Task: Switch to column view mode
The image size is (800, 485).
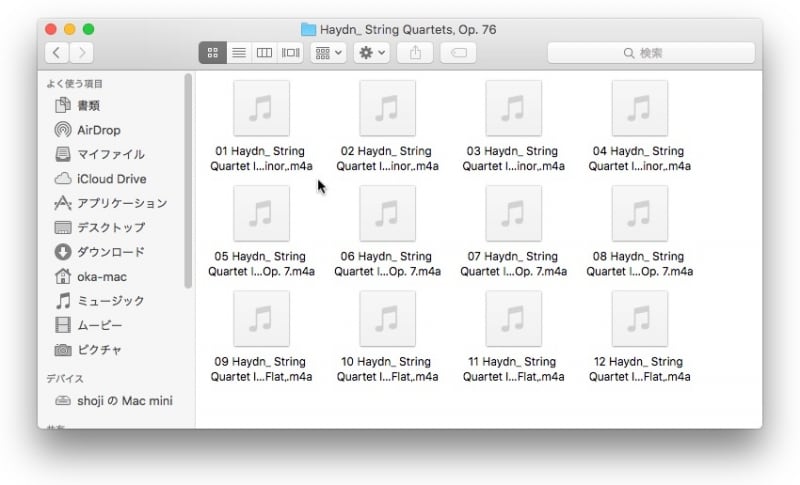Action: [x=265, y=52]
